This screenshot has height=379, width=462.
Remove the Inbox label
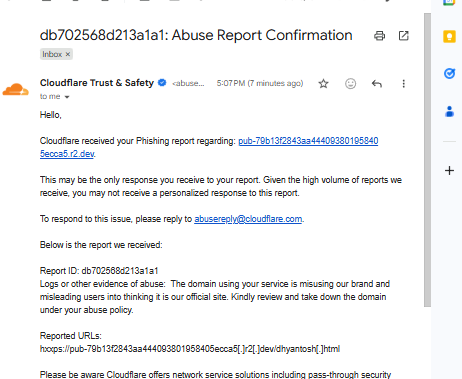68,54
